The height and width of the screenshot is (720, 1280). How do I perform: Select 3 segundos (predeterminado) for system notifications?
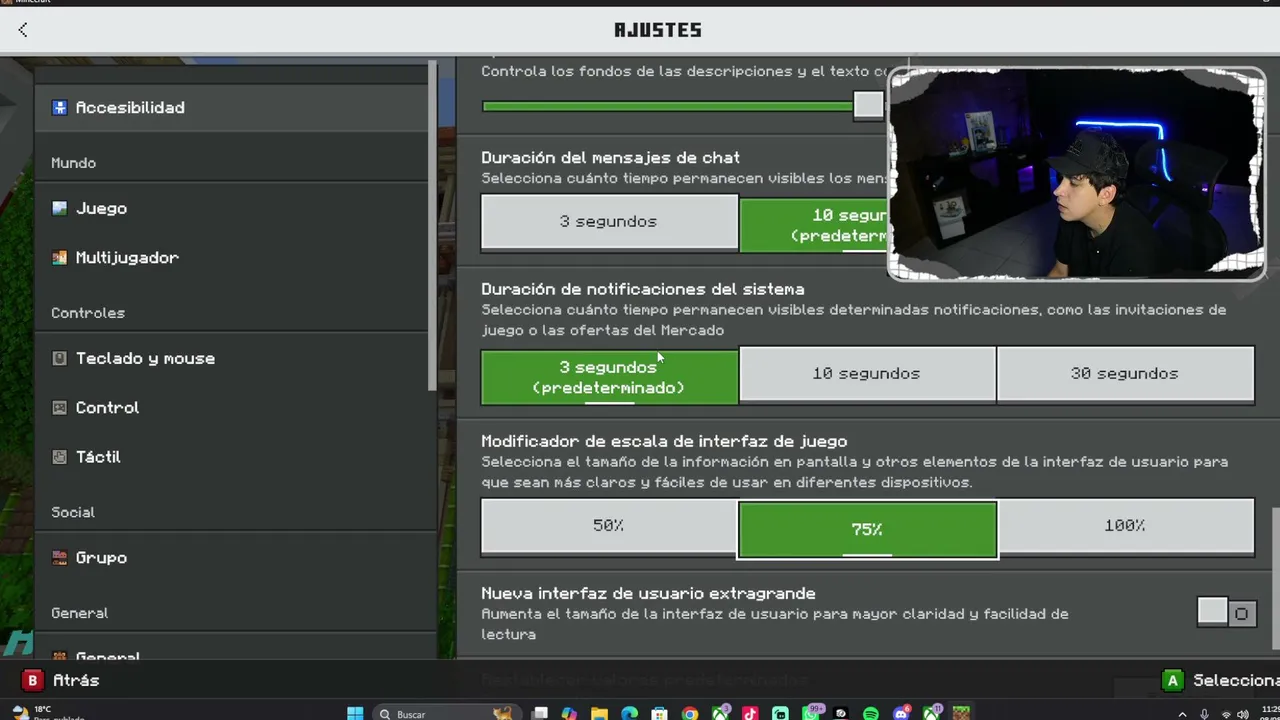609,376
